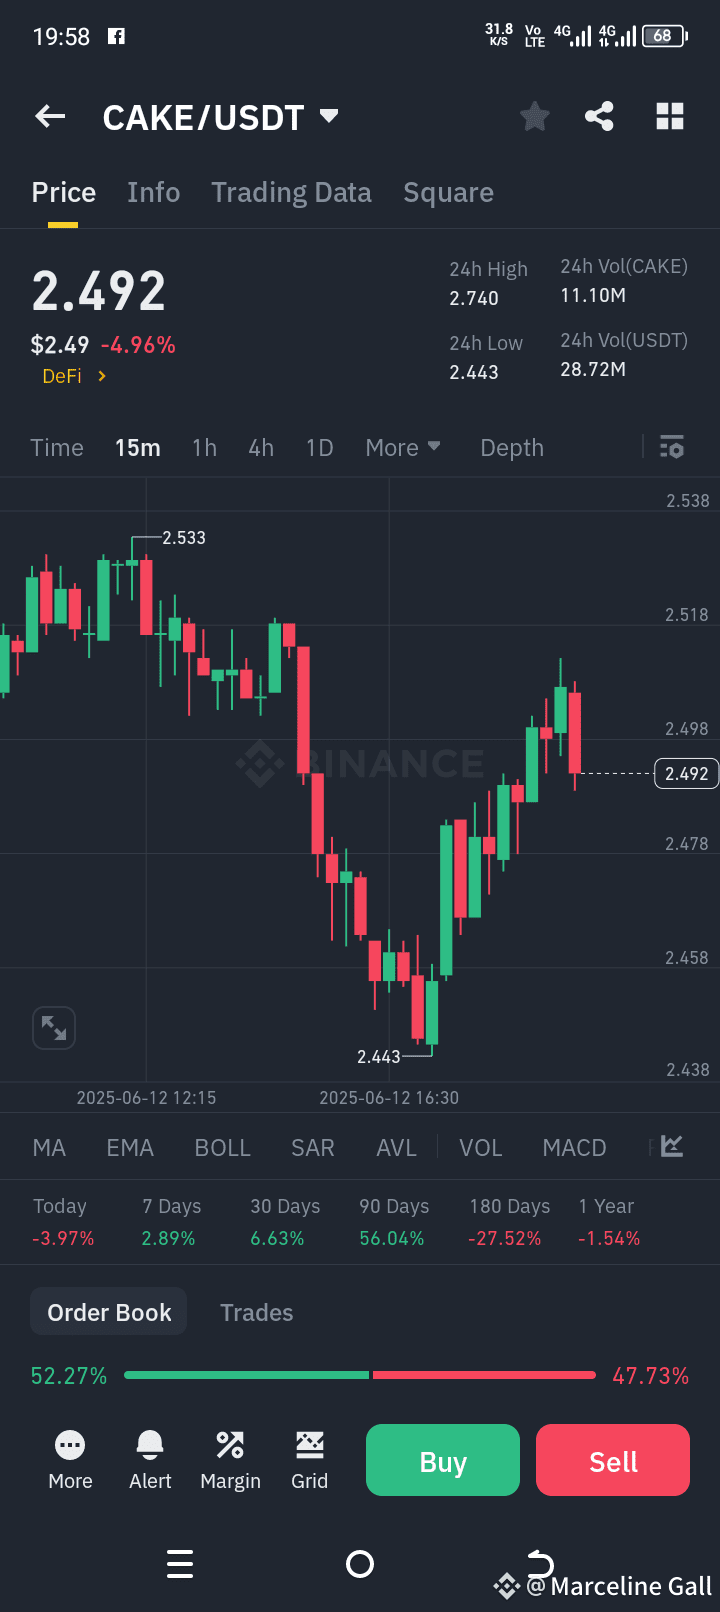
Task: Open the DeFi category chevron link
Action: click(x=73, y=376)
